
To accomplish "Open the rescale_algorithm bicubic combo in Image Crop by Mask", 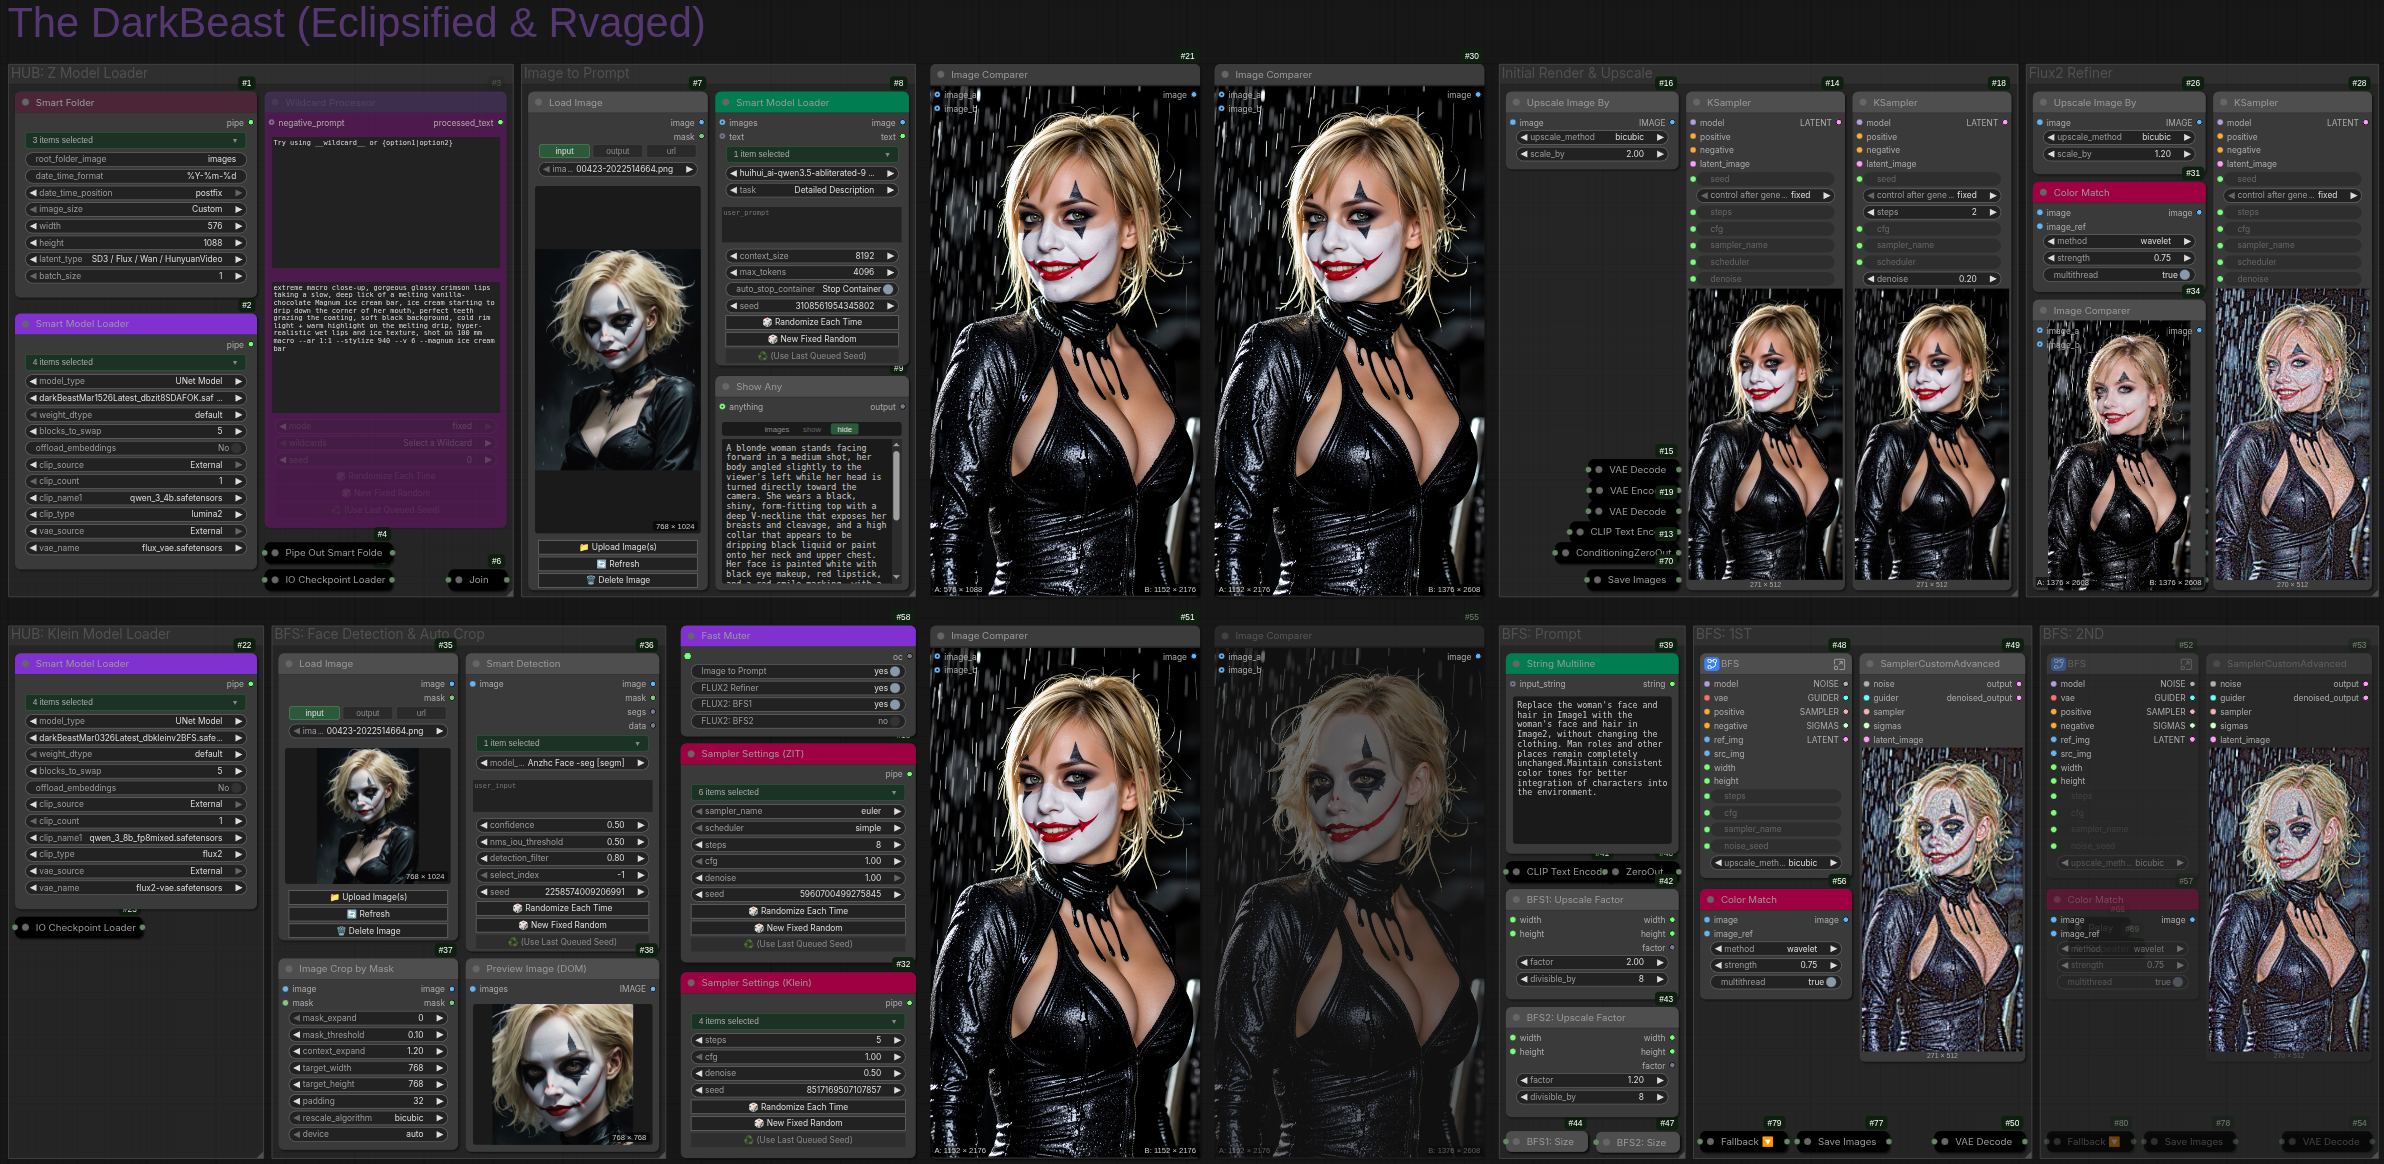I will coord(368,1118).
